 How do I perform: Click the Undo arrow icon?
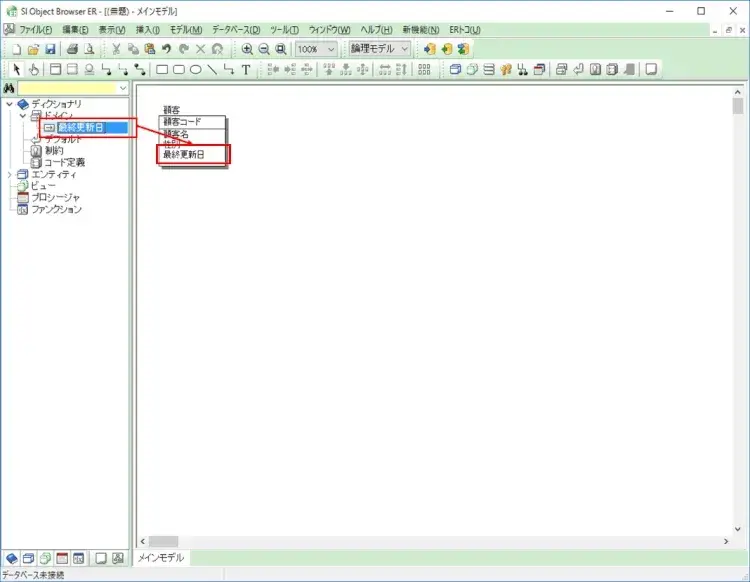tap(166, 49)
